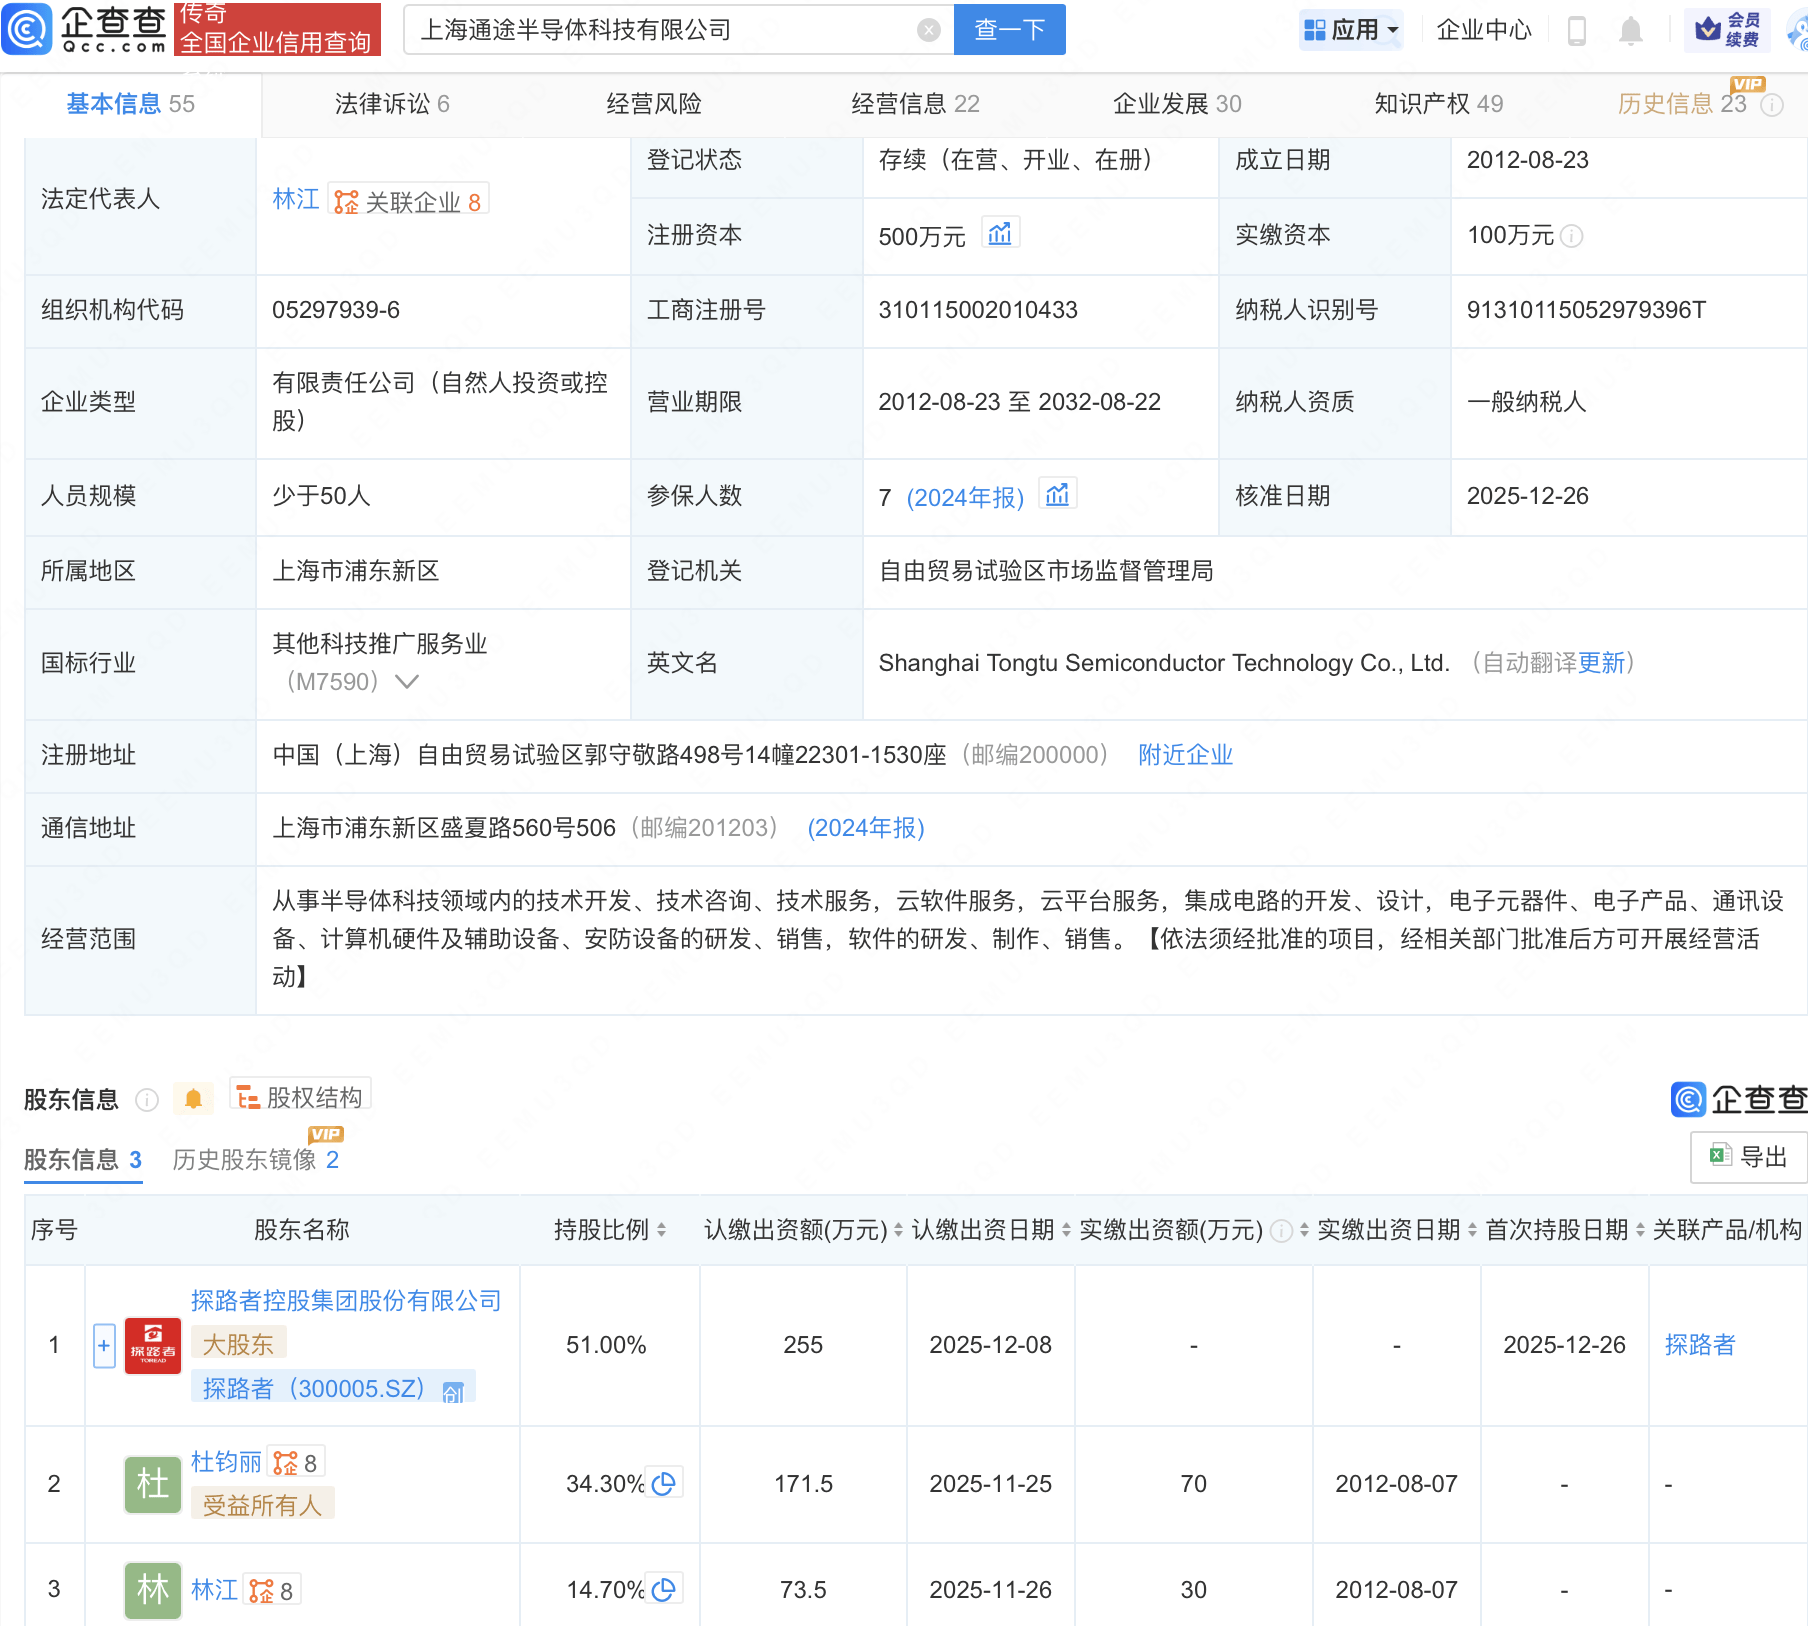Switch to the 历史股东镜像 tab
The image size is (1808, 1626).
pos(255,1159)
